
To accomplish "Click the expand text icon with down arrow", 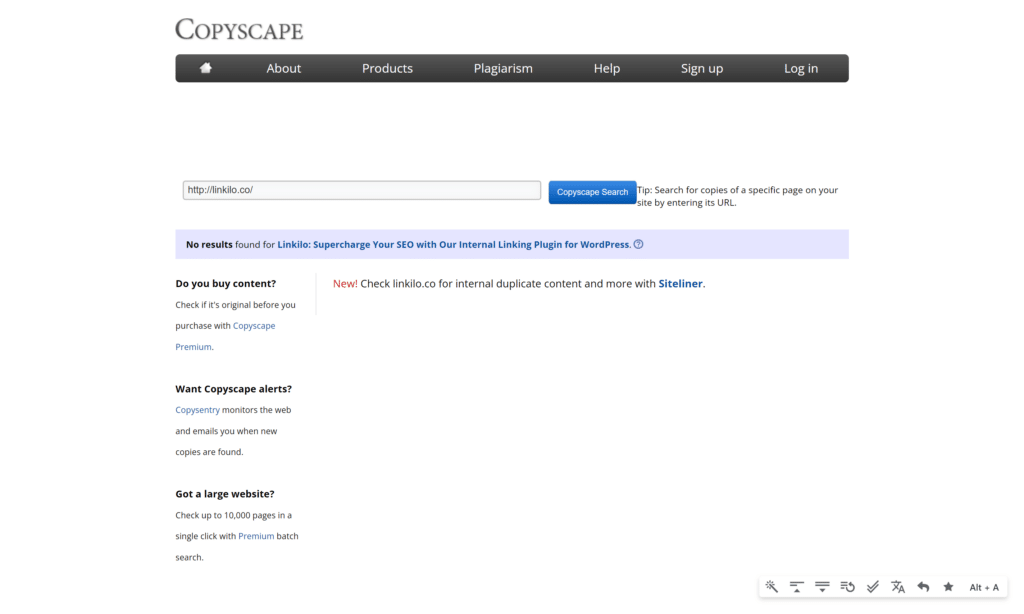I will click(822, 587).
